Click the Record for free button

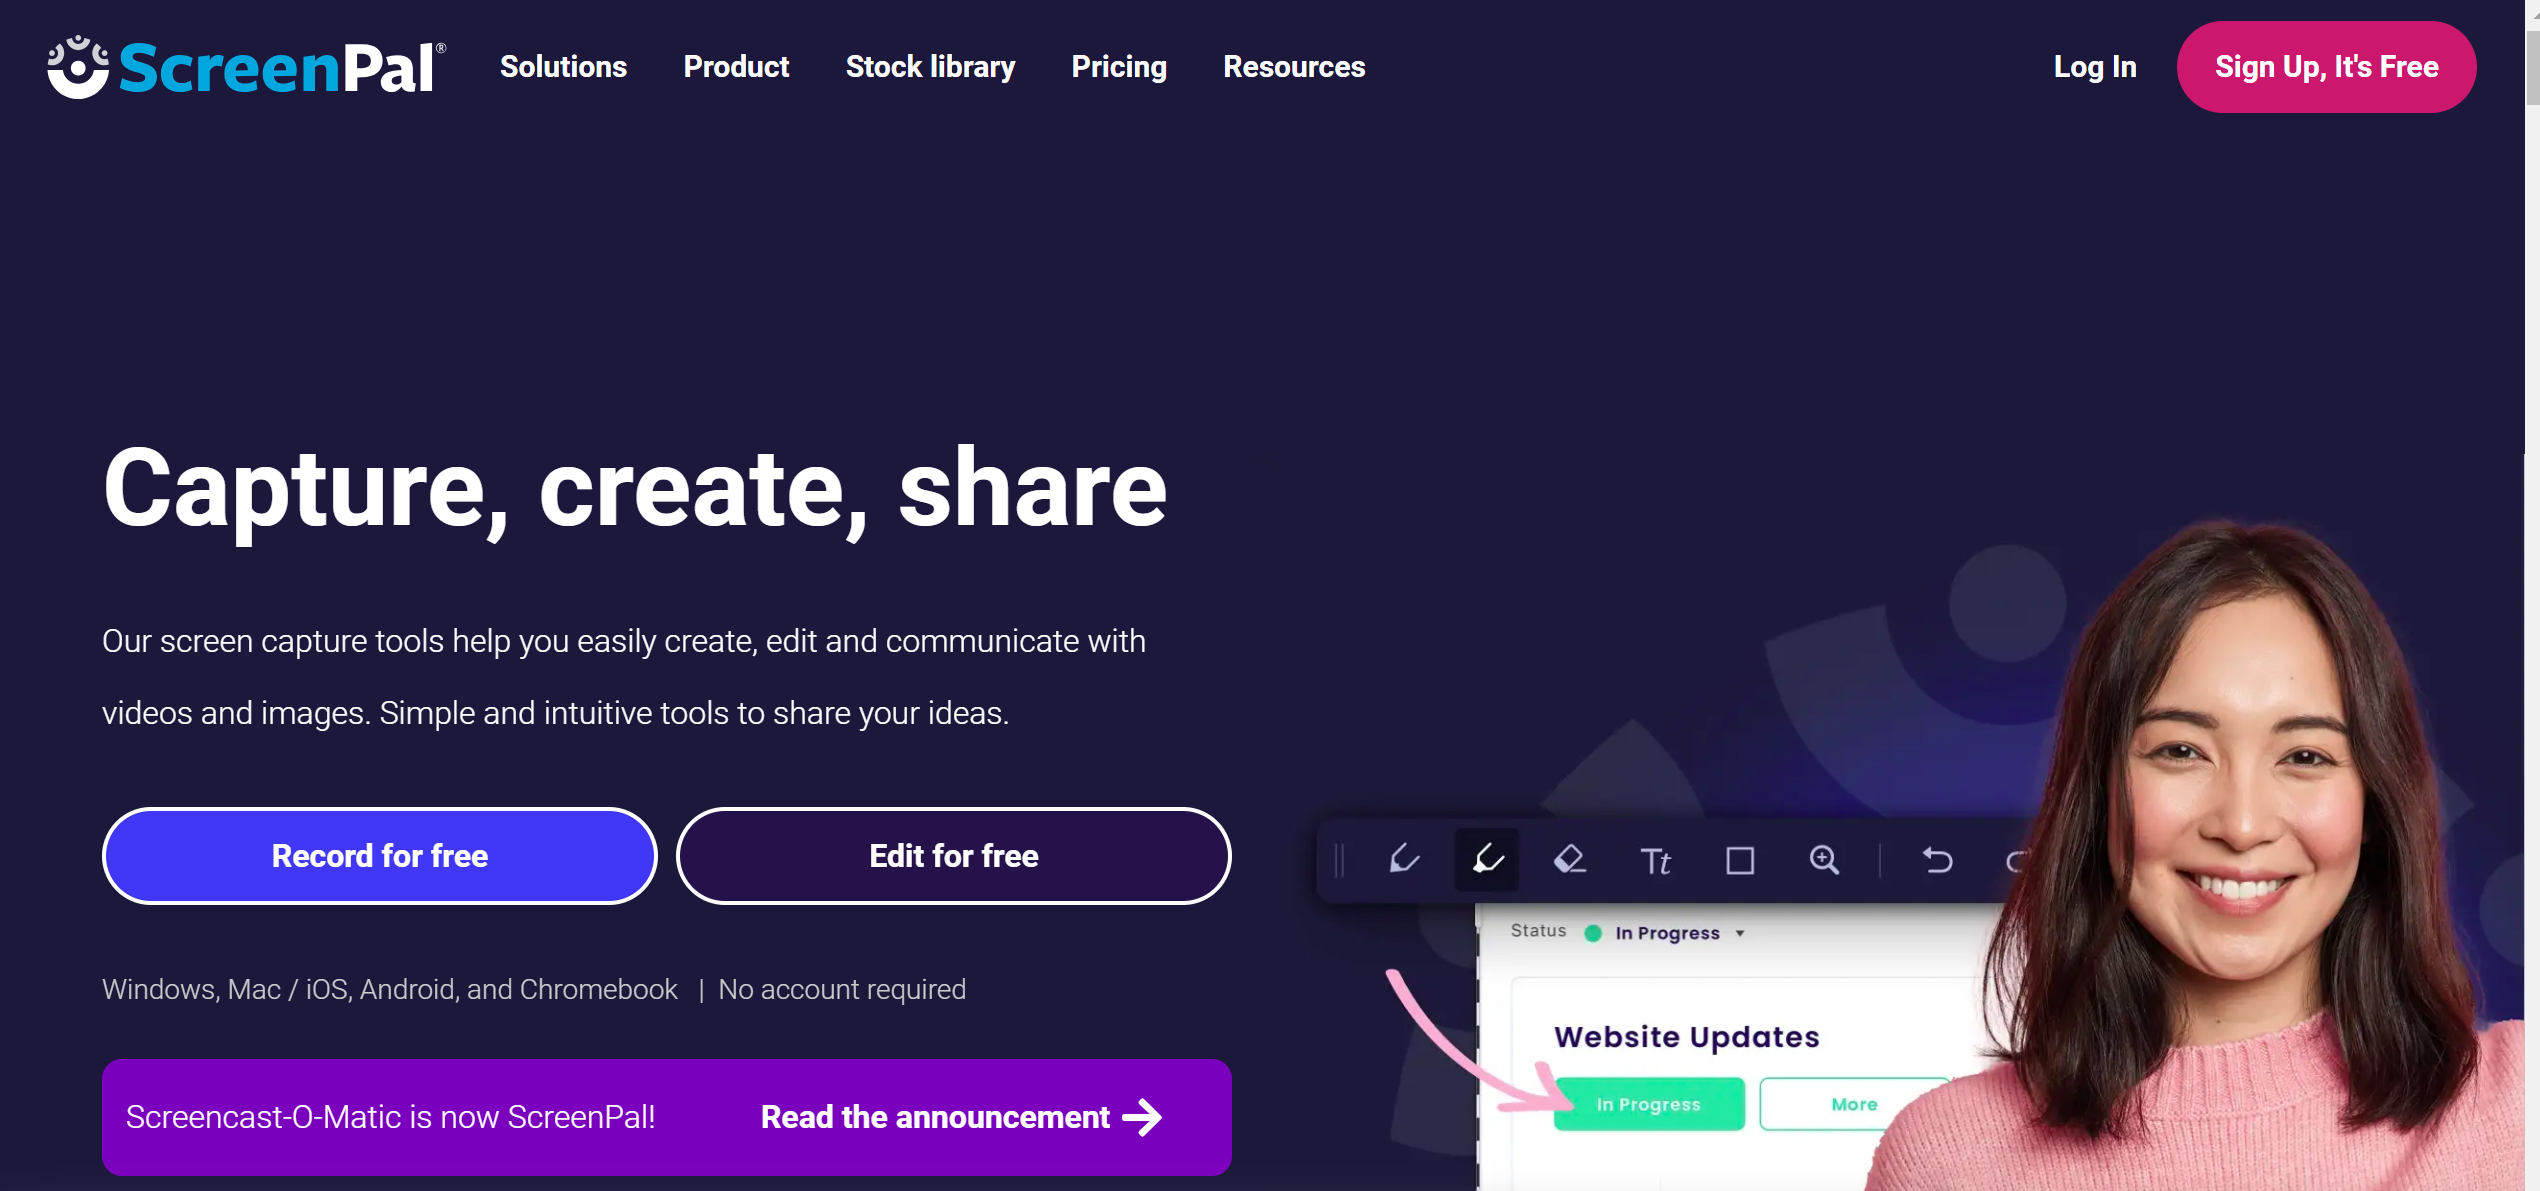coord(379,856)
